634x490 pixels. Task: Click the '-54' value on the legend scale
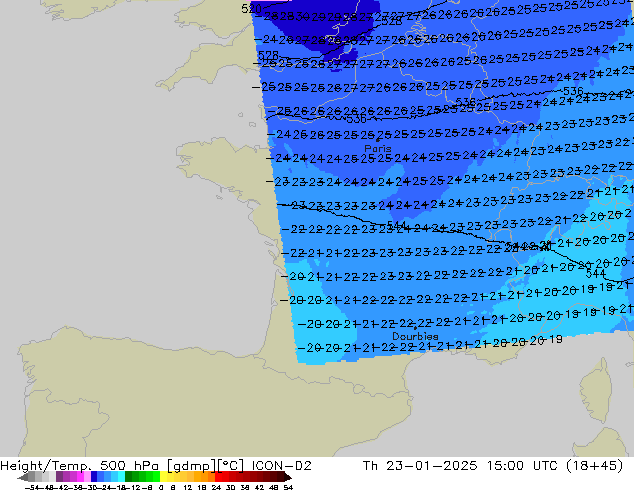(32, 487)
